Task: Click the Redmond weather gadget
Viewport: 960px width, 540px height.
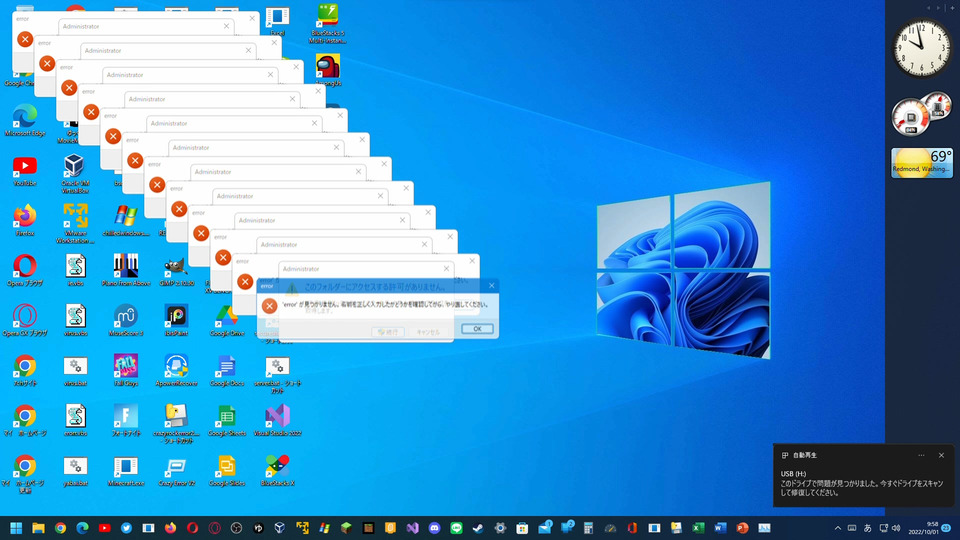Action: click(922, 163)
